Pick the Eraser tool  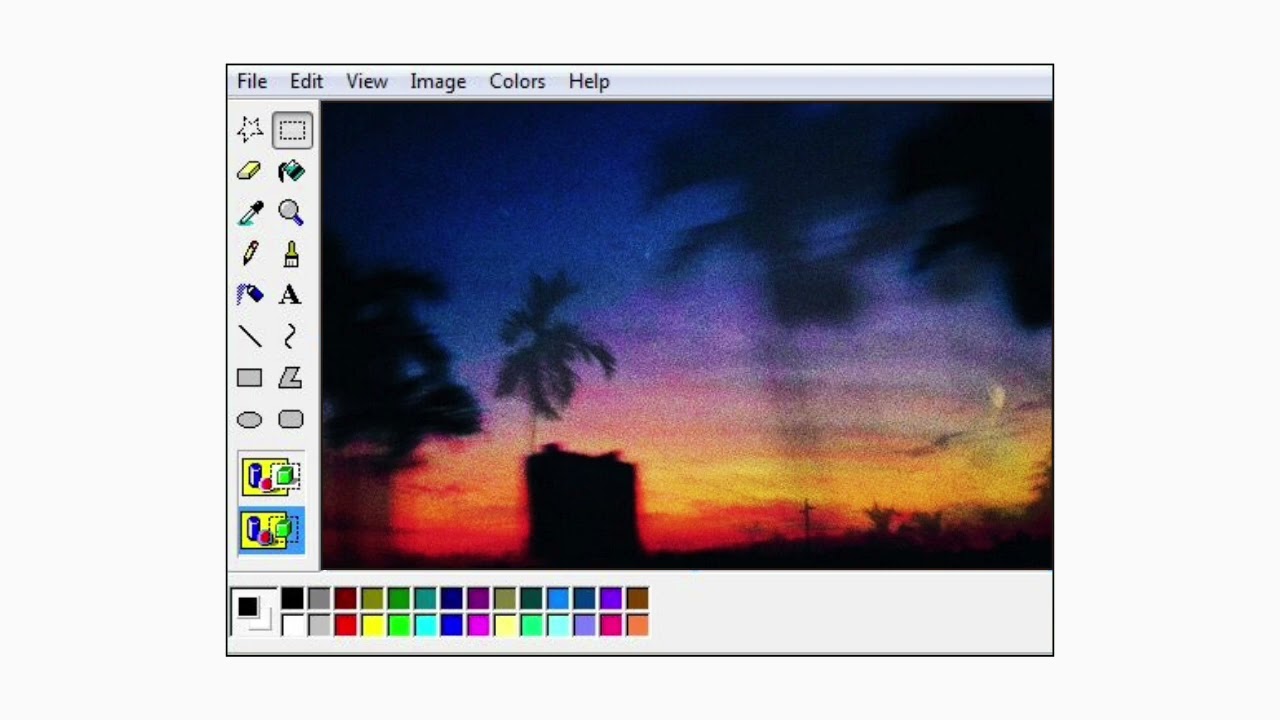coord(250,172)
